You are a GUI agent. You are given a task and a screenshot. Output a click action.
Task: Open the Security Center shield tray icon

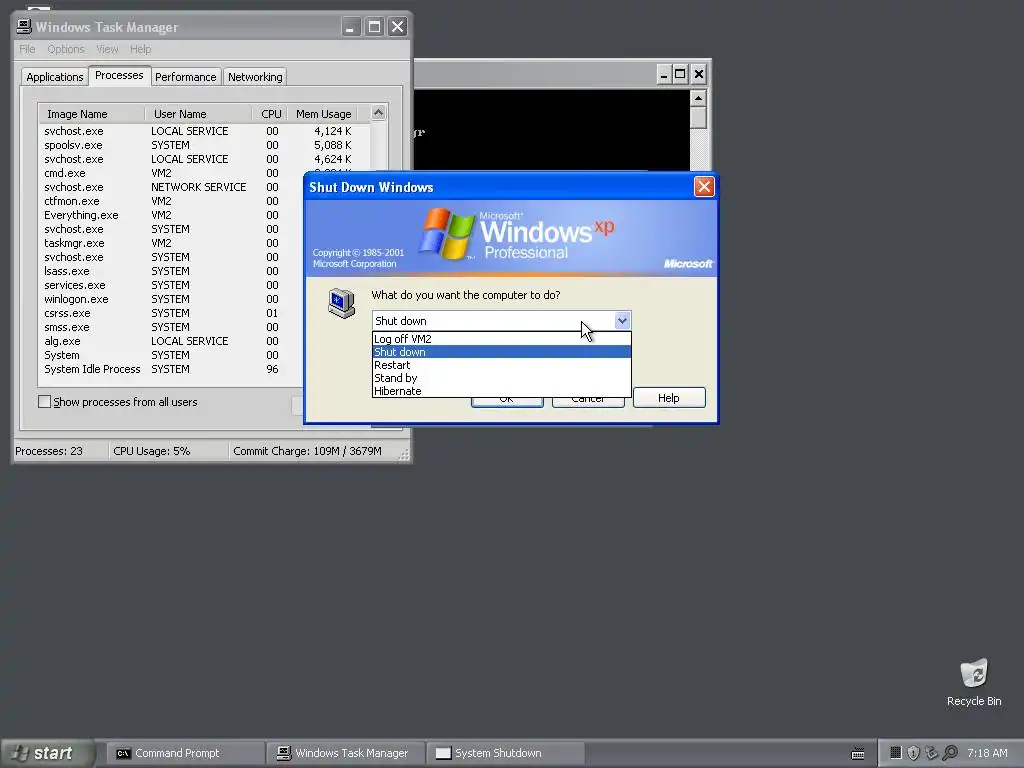tap(914, 753)
